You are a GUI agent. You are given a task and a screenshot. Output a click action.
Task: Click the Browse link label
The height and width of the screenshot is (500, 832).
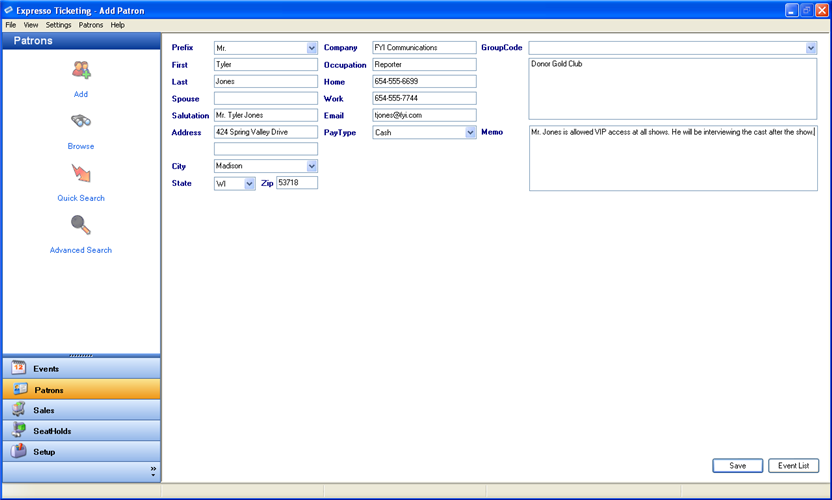(81, 146)
